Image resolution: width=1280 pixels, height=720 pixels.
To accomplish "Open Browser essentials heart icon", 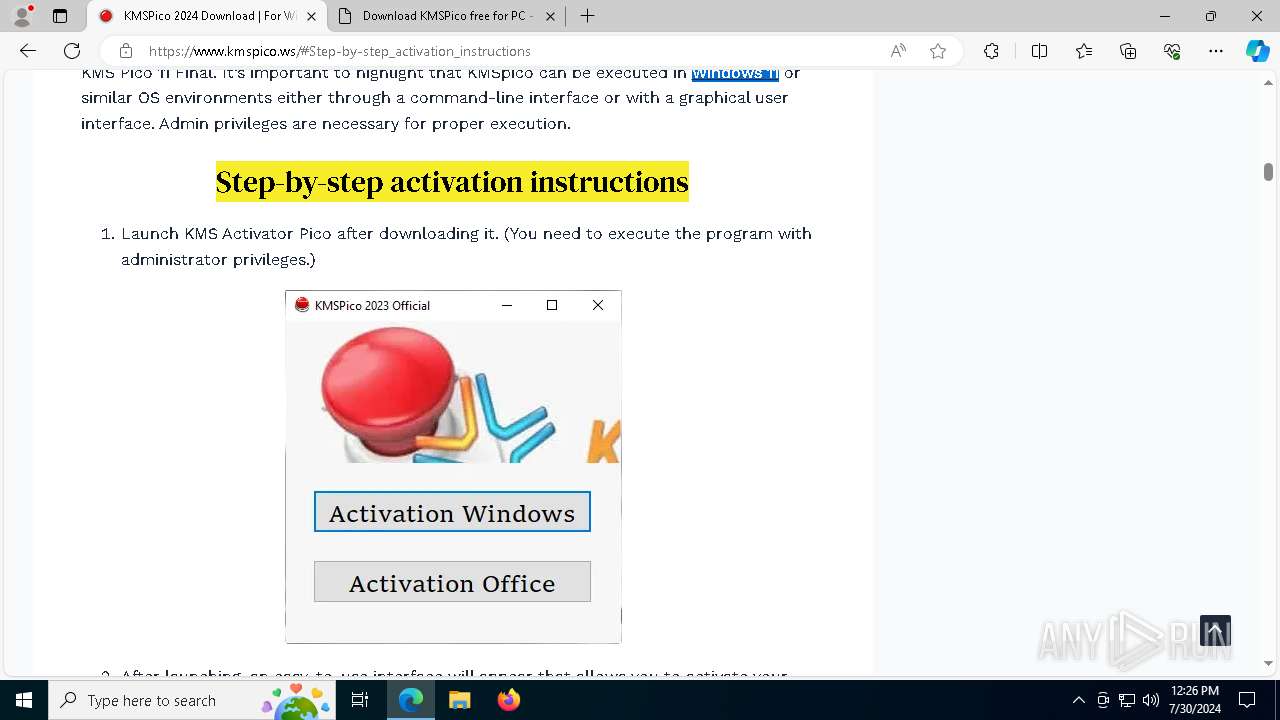I will pyautogui.click(x=1172, y=51).
